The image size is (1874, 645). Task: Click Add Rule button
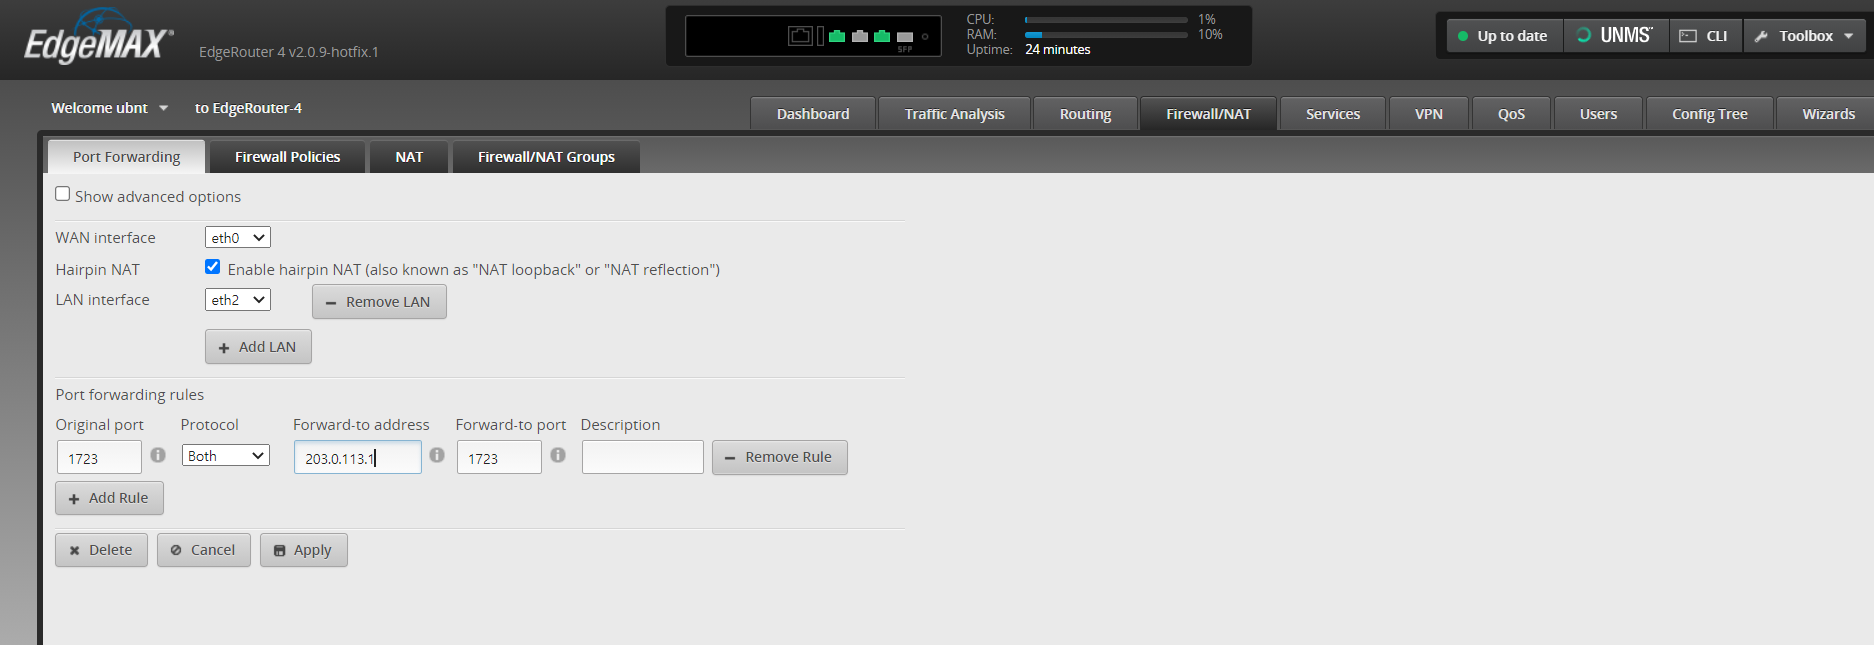109,498
